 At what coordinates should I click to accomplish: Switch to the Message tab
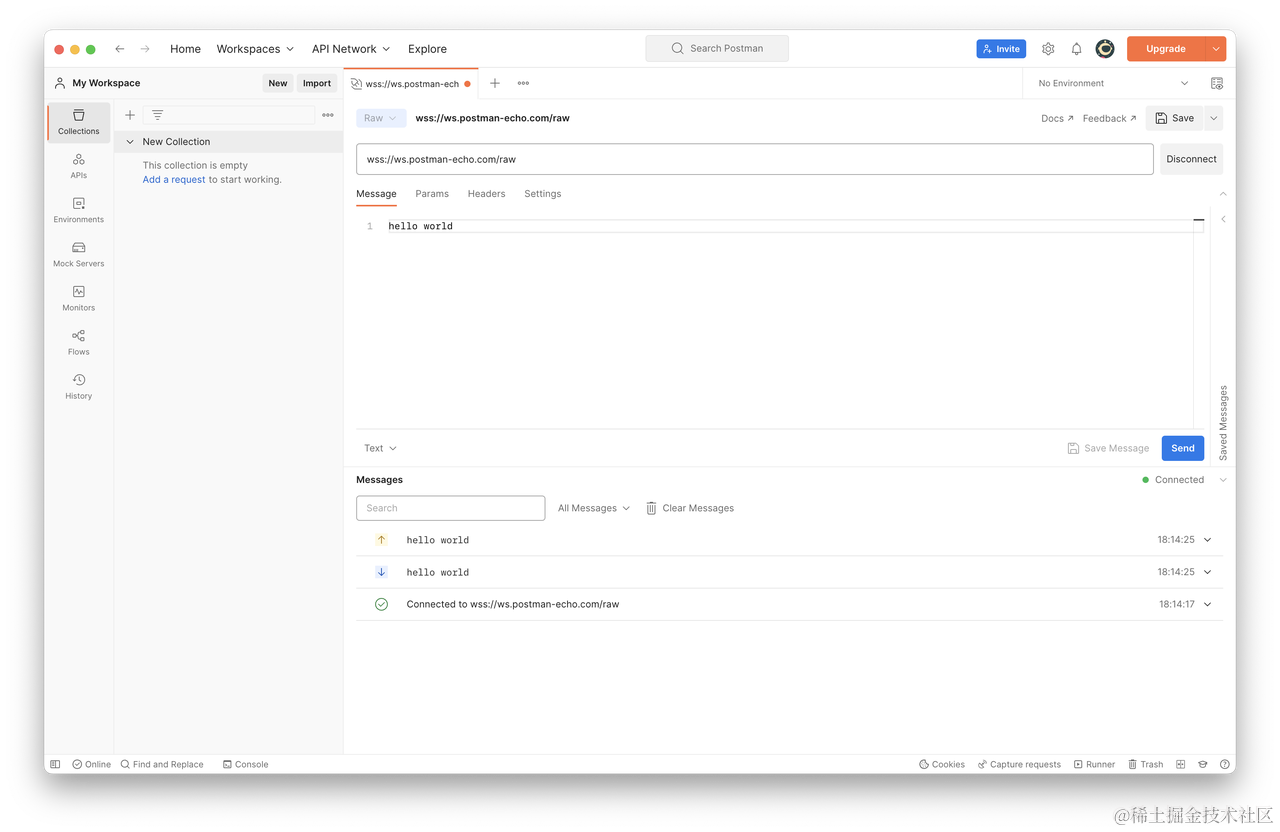pyautogui.click(x=376, y=194)
